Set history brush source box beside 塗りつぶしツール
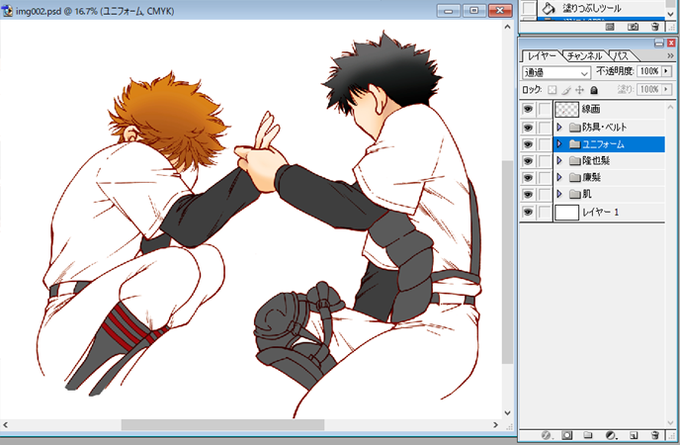680x445 pixels. pos(528,7)
